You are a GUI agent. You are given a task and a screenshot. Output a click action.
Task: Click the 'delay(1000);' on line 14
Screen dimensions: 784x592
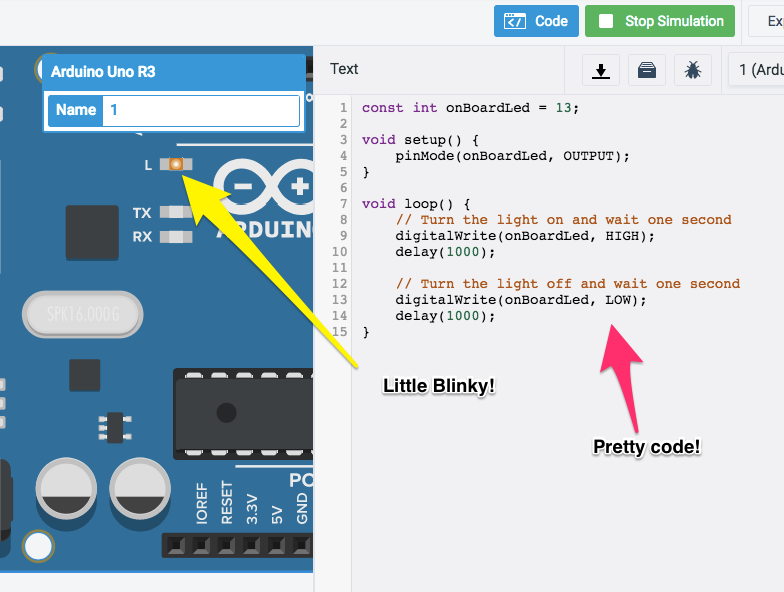point(445,316)
